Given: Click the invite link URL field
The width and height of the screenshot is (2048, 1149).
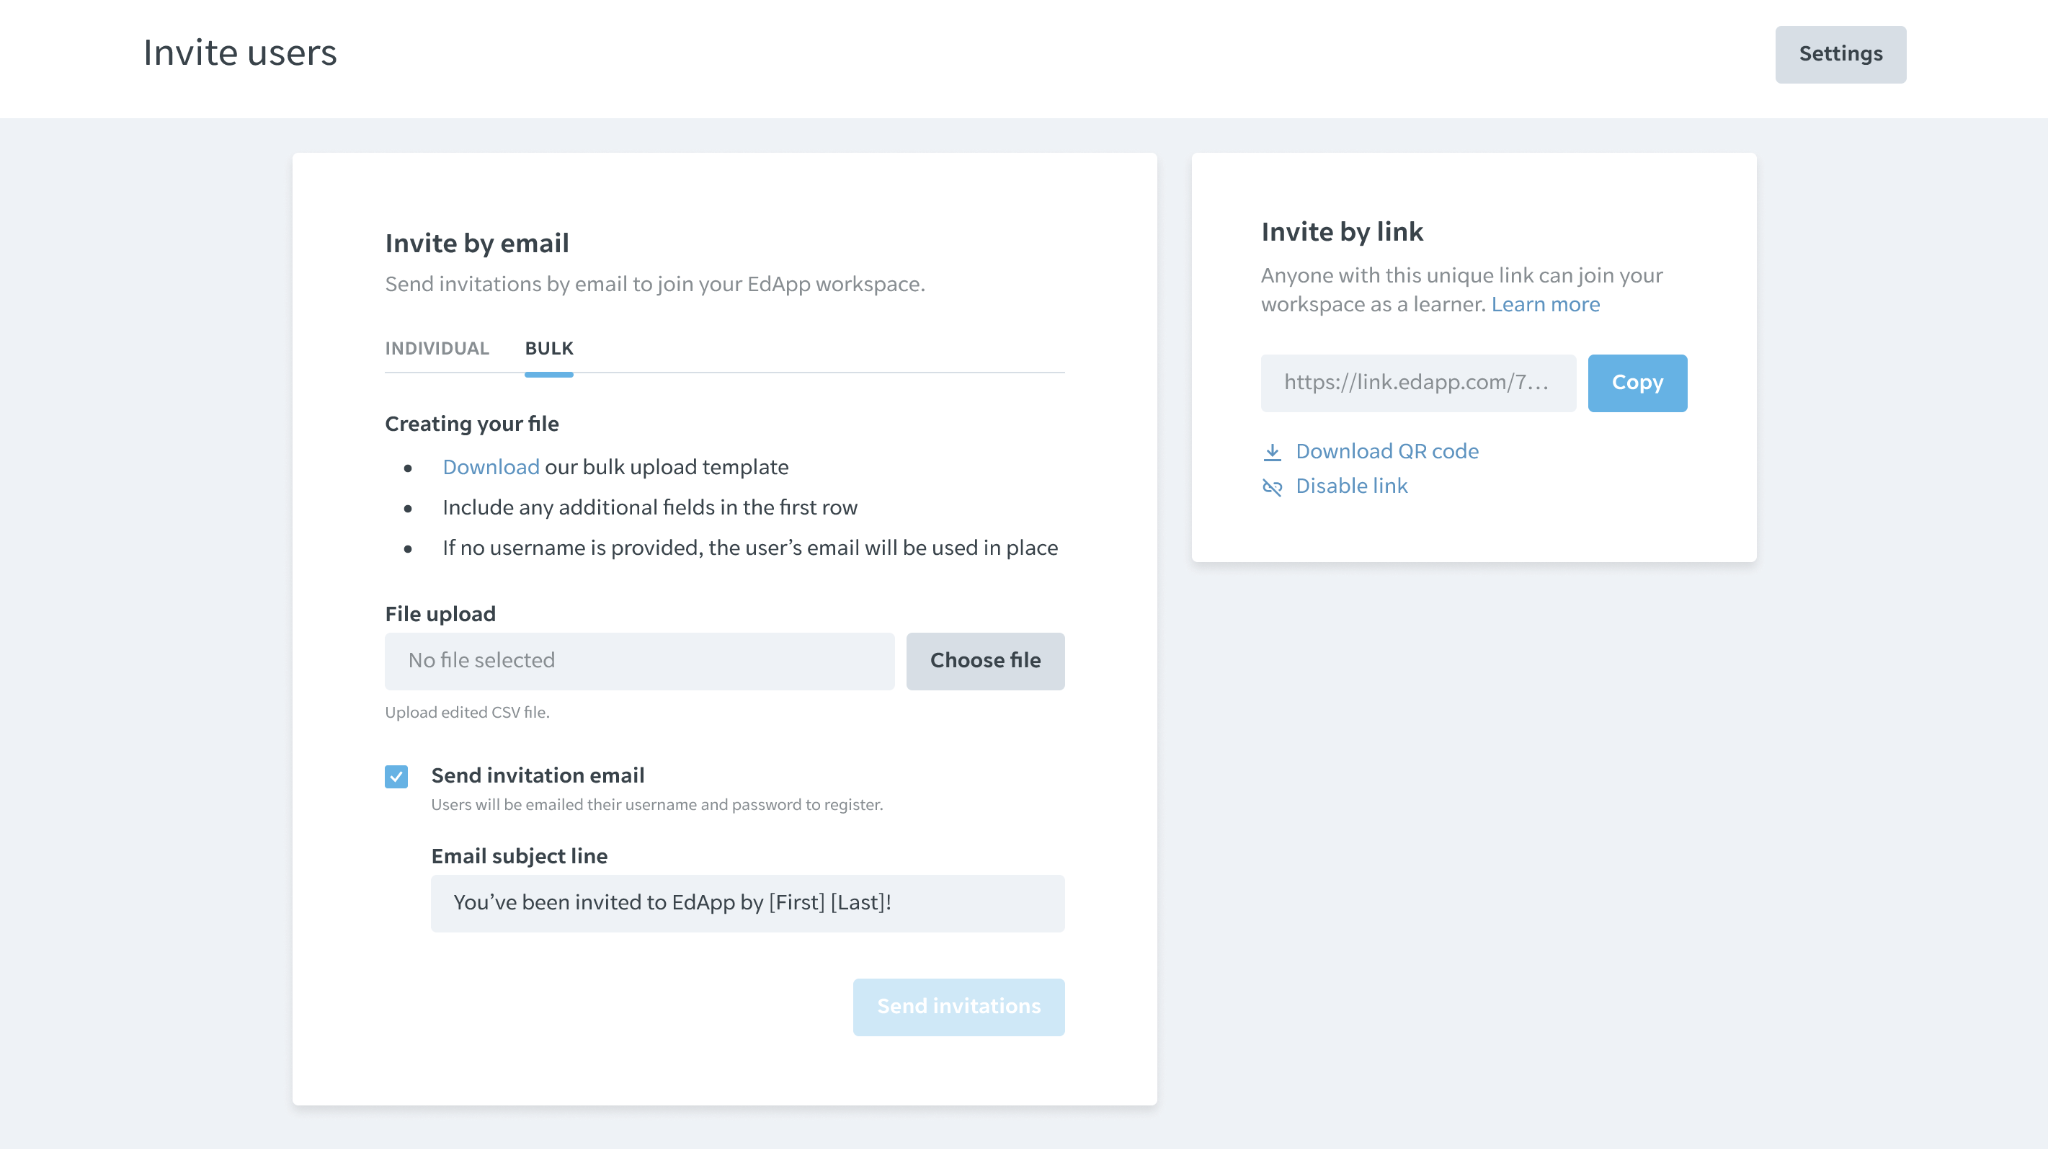Looking at the screenshot, I should (x=1418, y=383).
